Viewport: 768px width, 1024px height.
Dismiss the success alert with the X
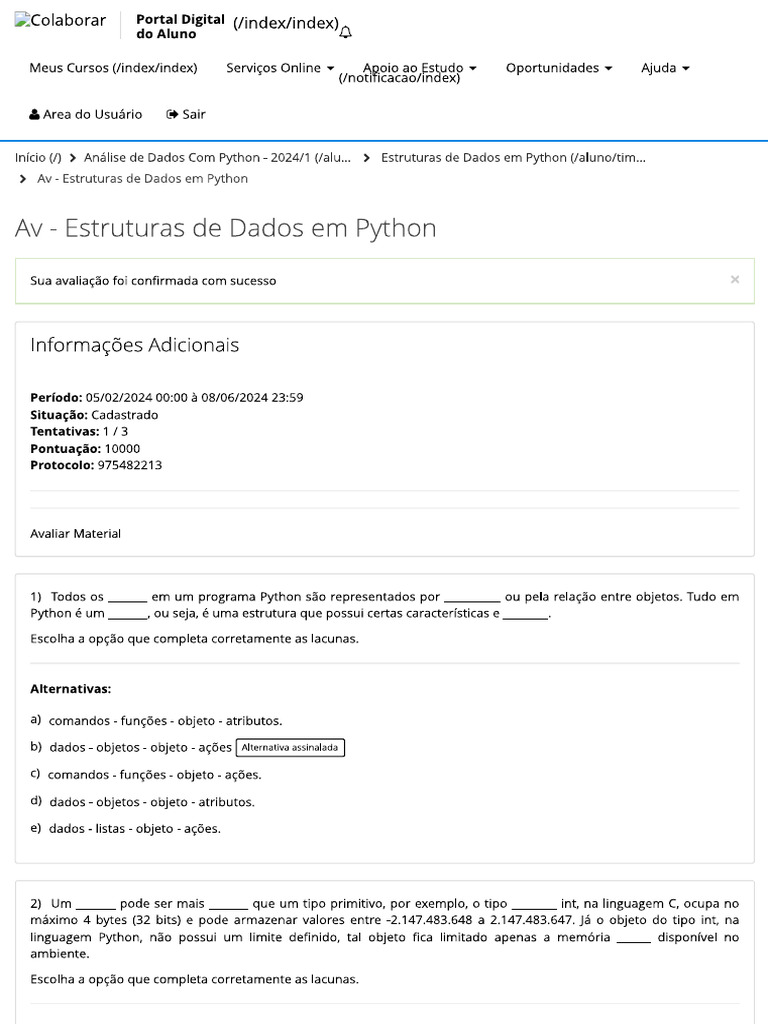(735, 280)
